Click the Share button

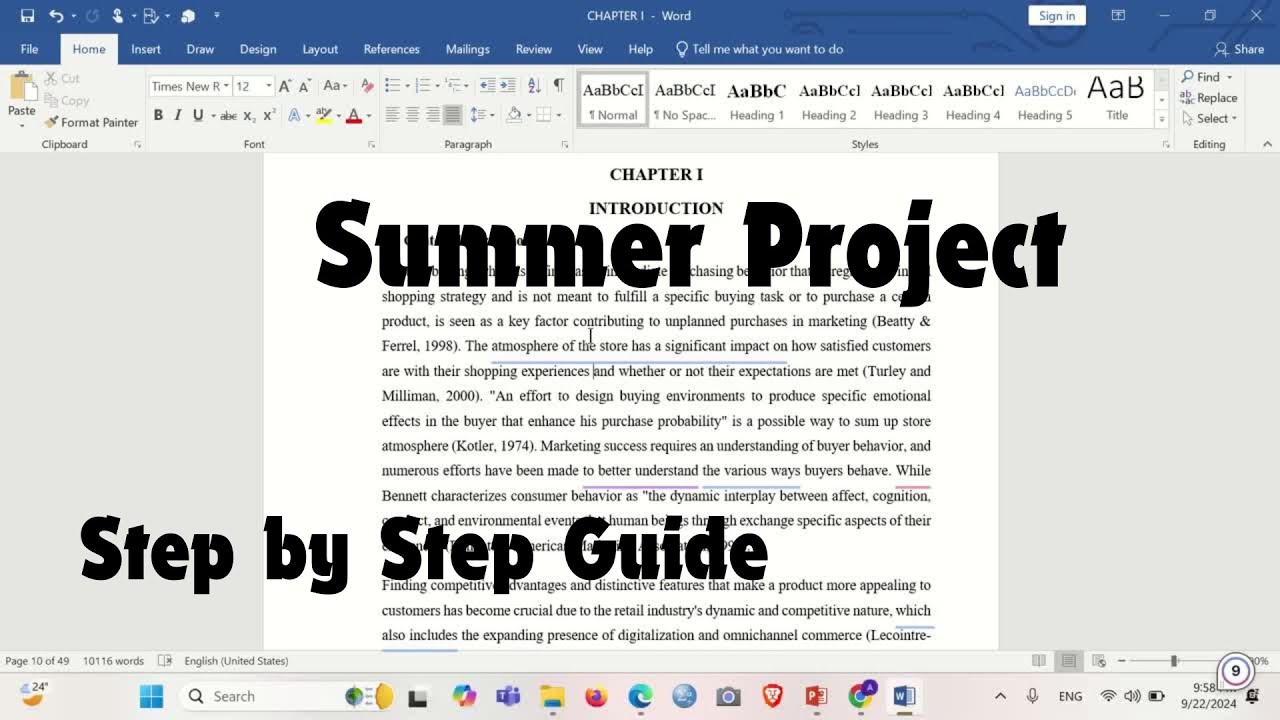point(1239,49)
